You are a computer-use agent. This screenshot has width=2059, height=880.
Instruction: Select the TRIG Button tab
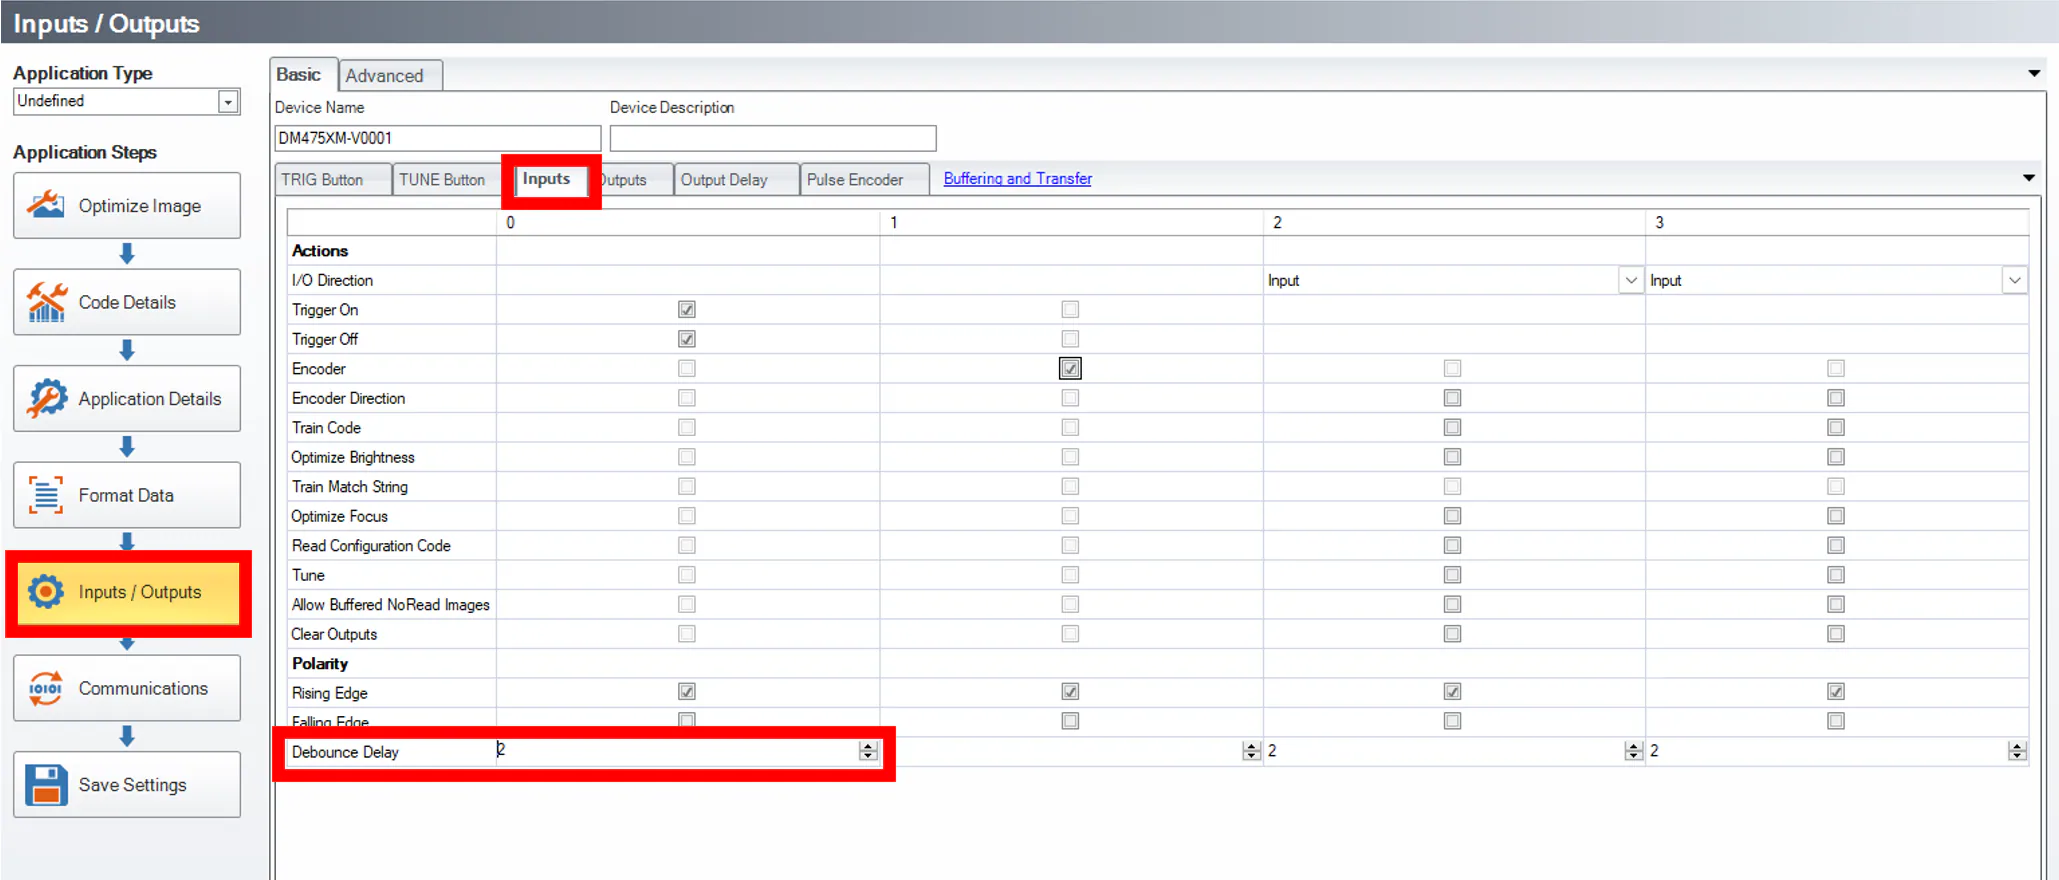(x=322, y=180)
